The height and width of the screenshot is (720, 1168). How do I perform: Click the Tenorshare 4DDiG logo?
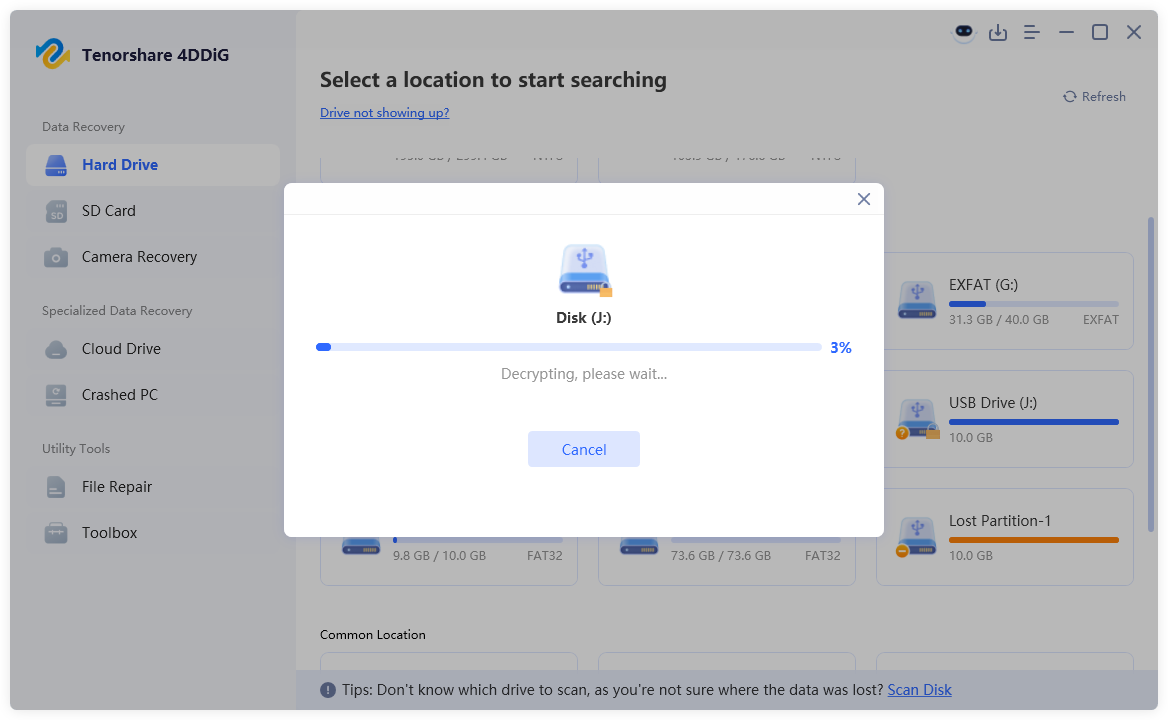click(x=52, y=54)
